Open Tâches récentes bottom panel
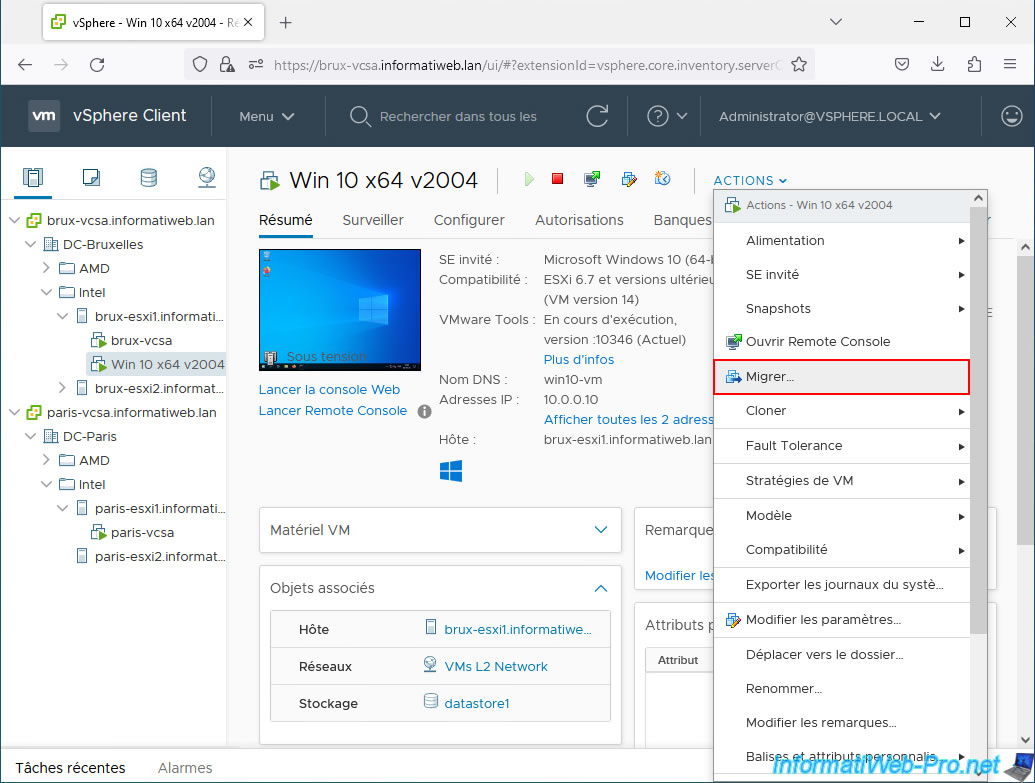This screenshot has width=1035, height=783. (x=70, y=768)
